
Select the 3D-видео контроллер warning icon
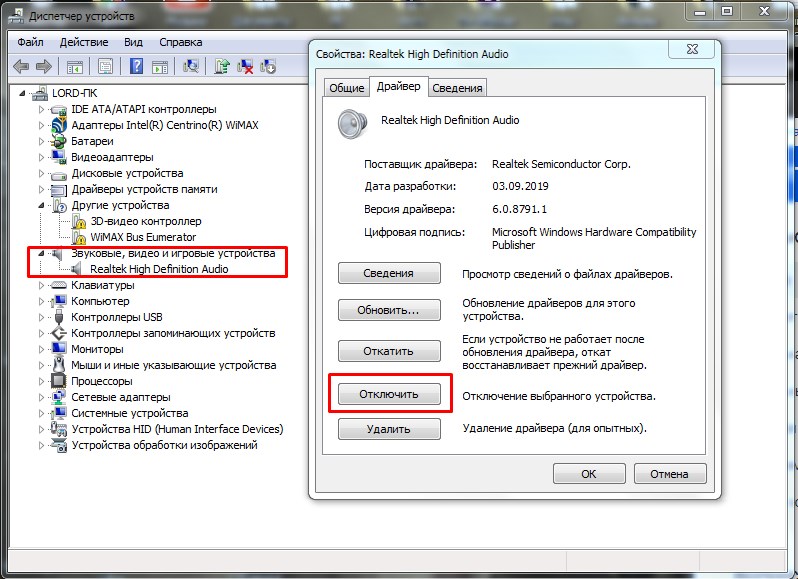pyautogui.click(x=78, y=222)
